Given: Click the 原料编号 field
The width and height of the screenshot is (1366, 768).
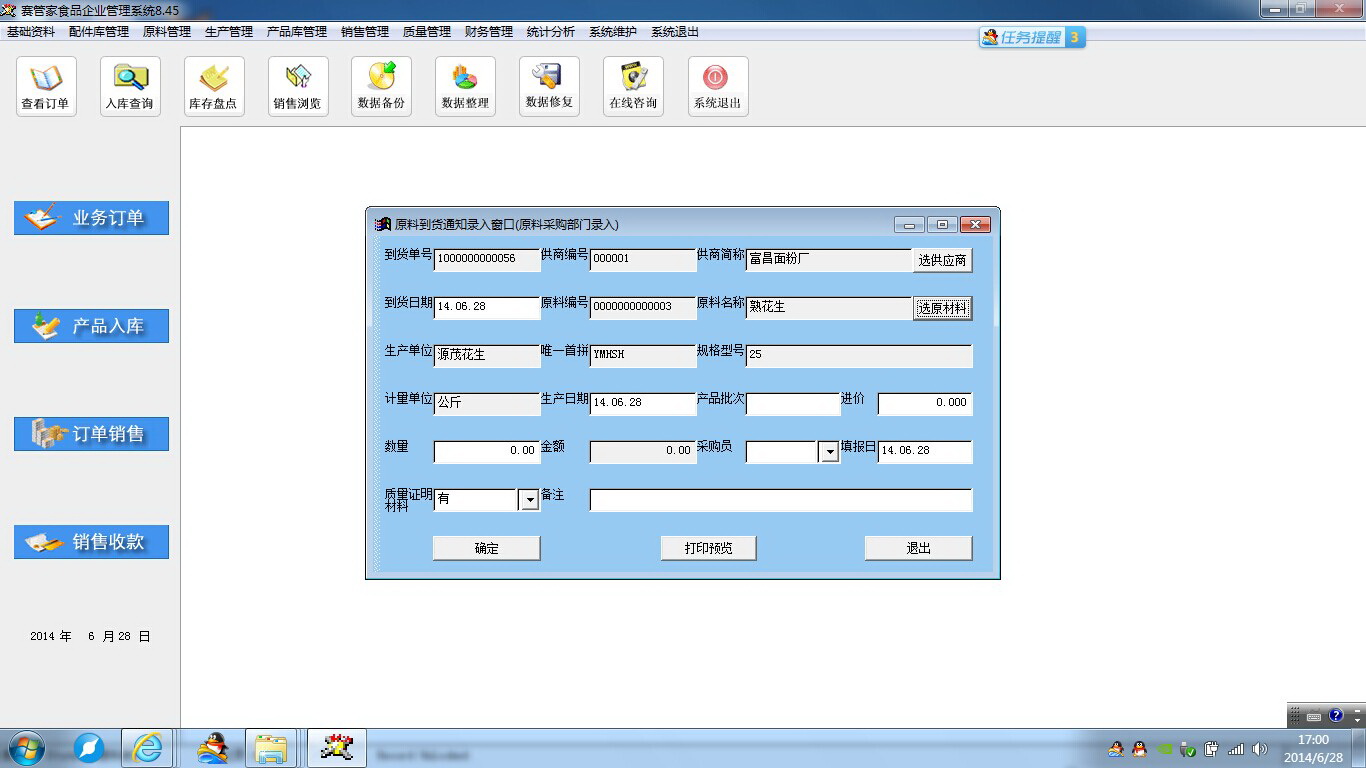Looking at the screenshot, I should pyautogui.click(x=643, y=307).
